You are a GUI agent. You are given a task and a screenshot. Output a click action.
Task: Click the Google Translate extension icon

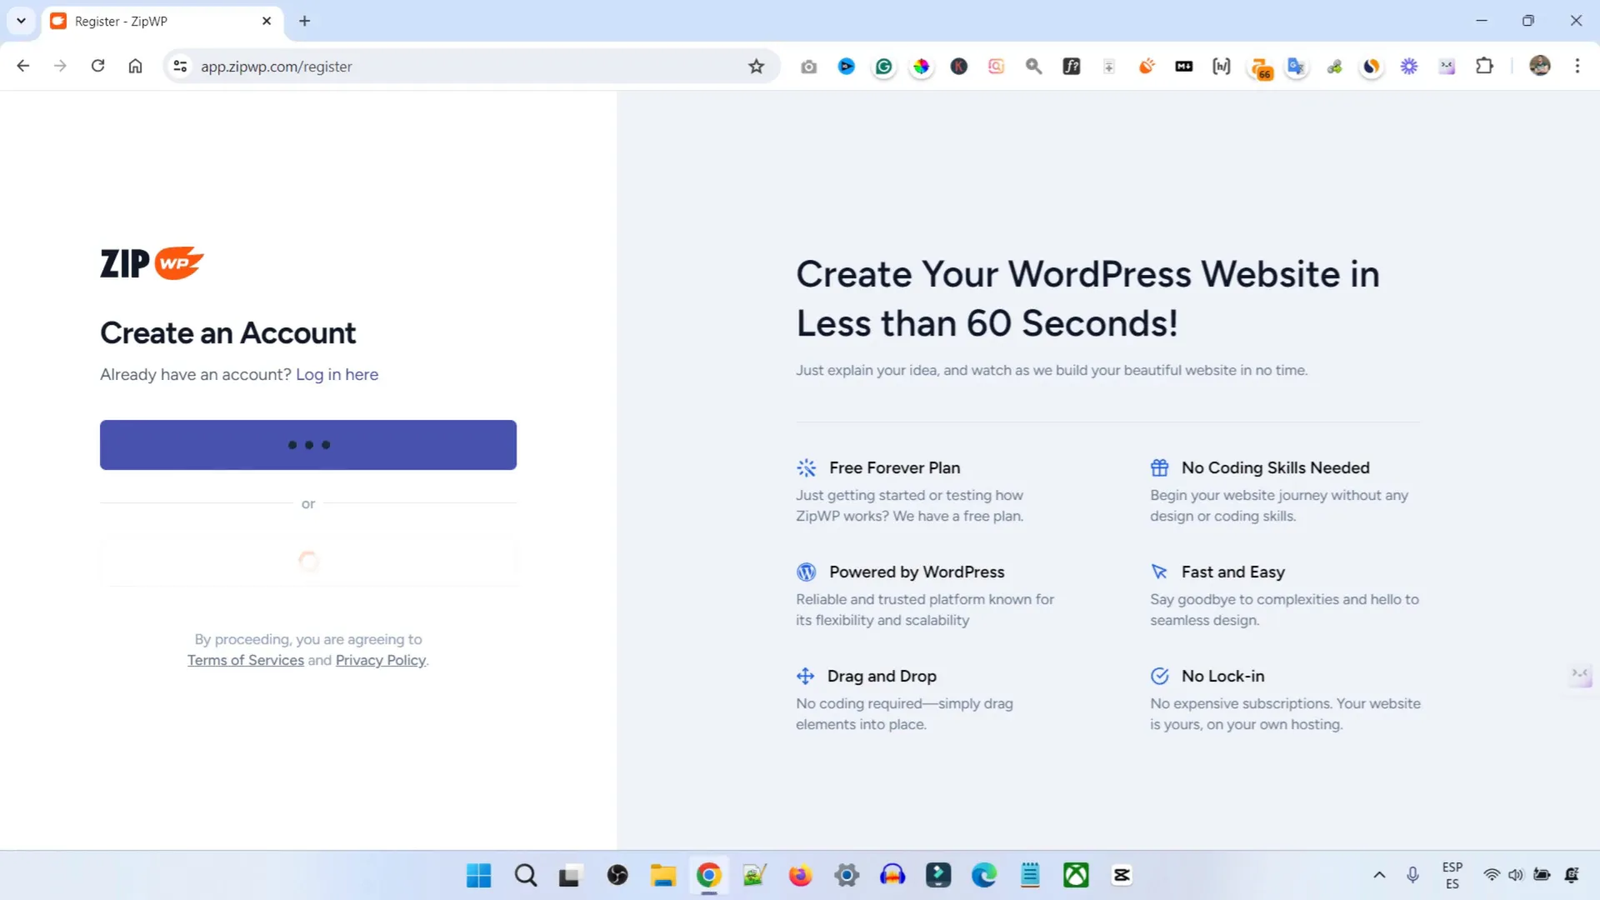(x=1296, y=66)
